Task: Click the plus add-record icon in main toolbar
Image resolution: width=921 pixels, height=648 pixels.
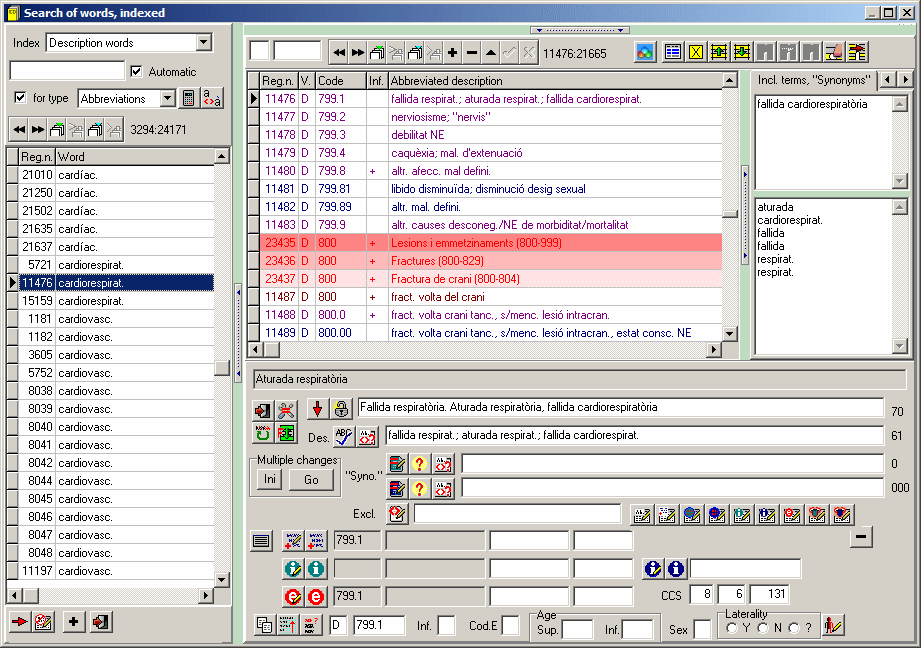Action: pos(453,52)
